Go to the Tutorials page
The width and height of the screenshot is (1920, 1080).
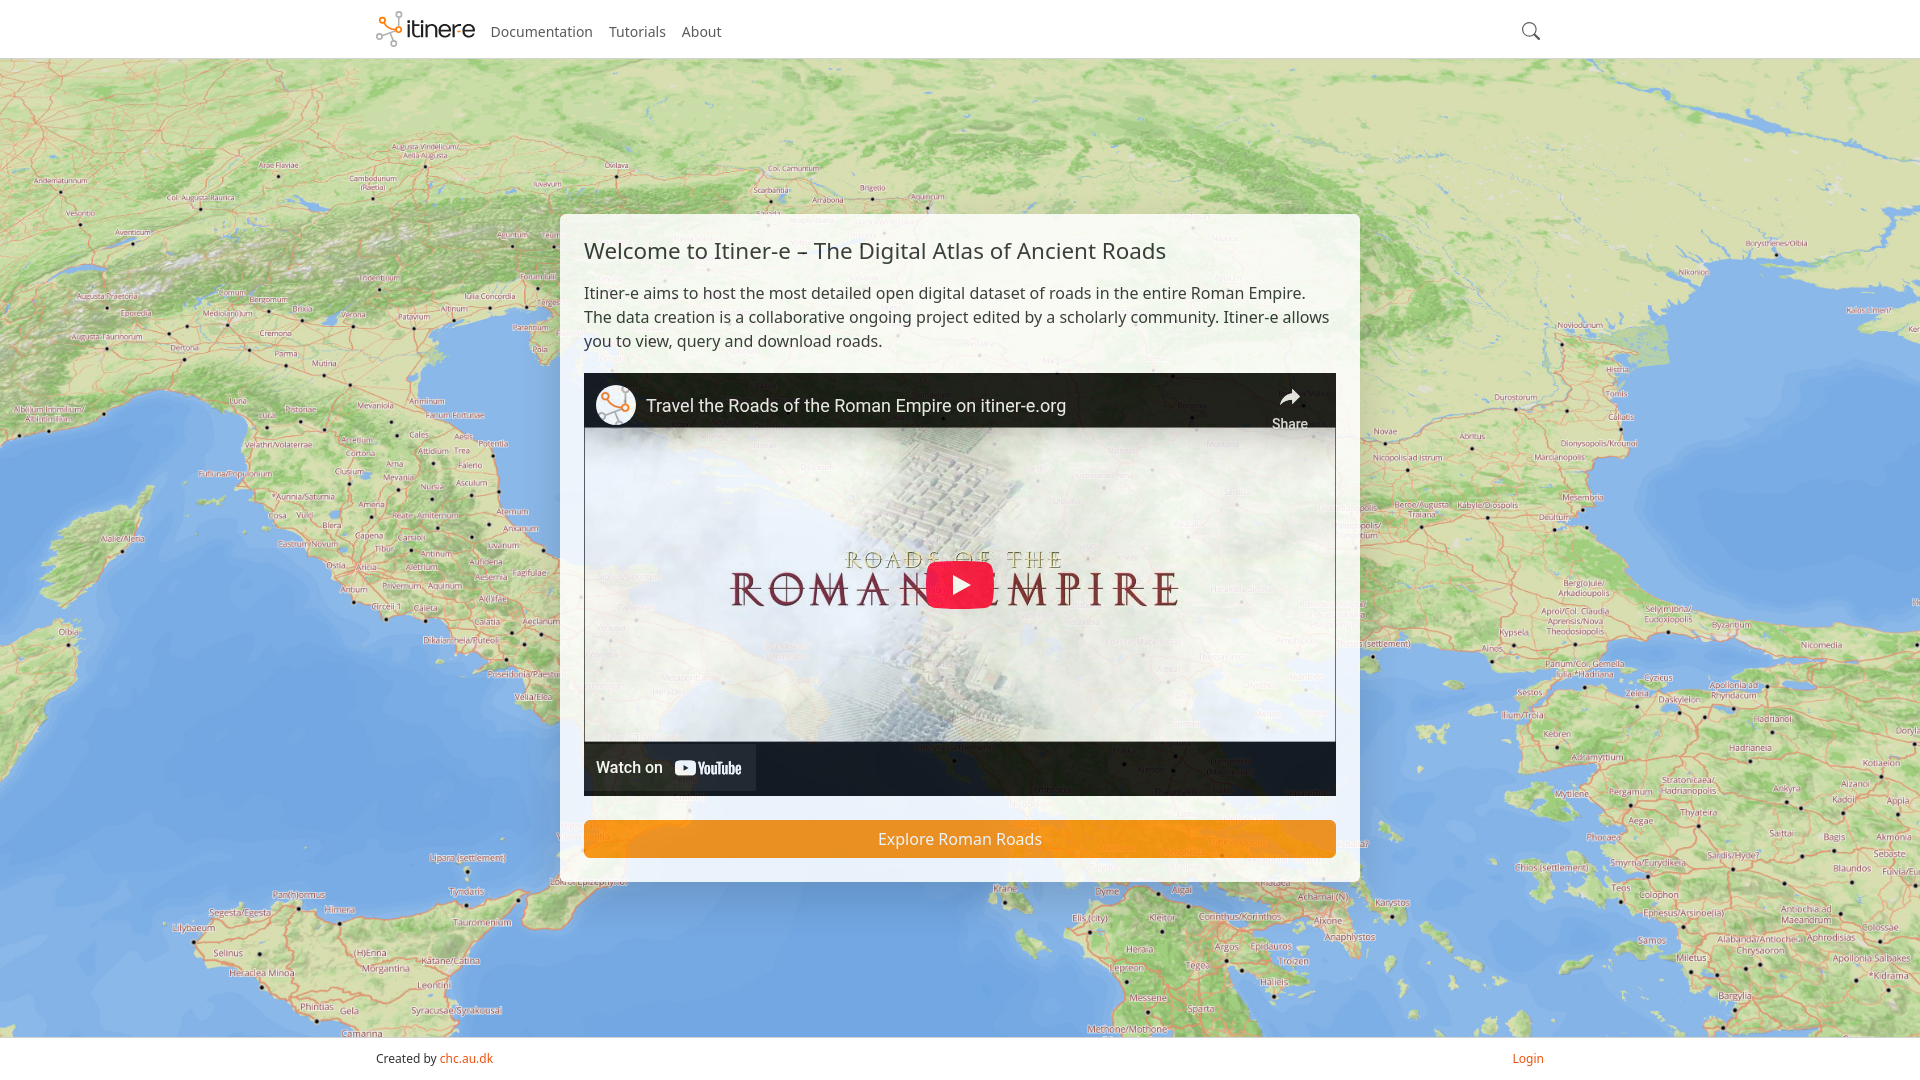[637, 32]
